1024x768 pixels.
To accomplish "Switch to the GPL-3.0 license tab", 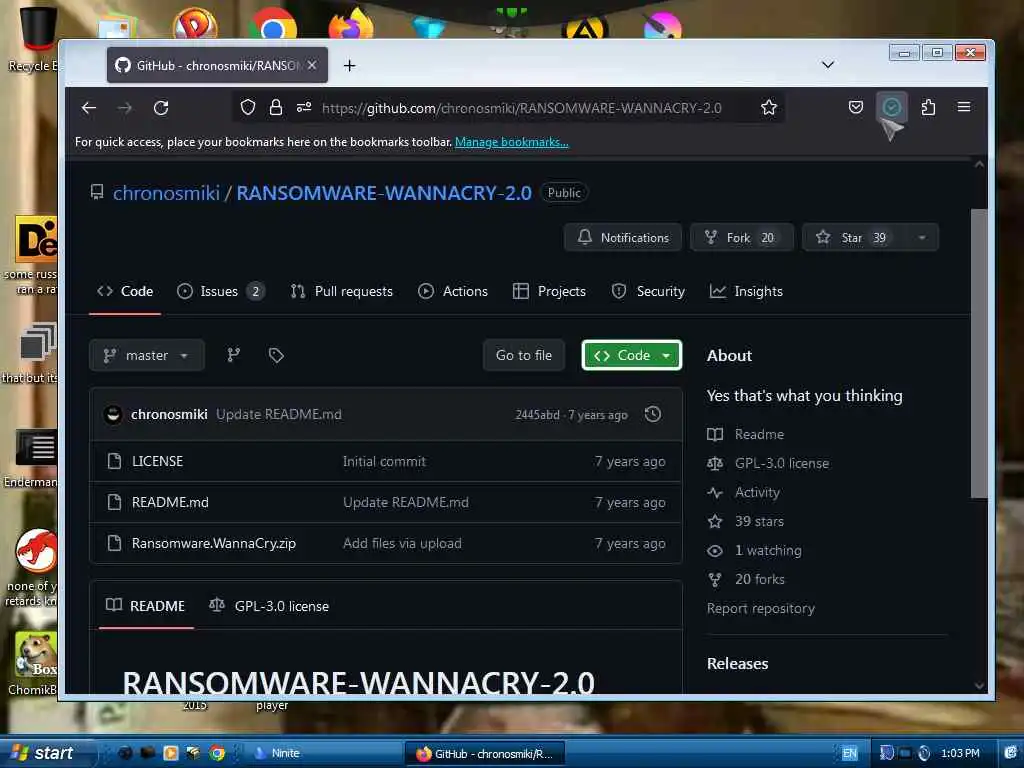I will click(269, 606).
